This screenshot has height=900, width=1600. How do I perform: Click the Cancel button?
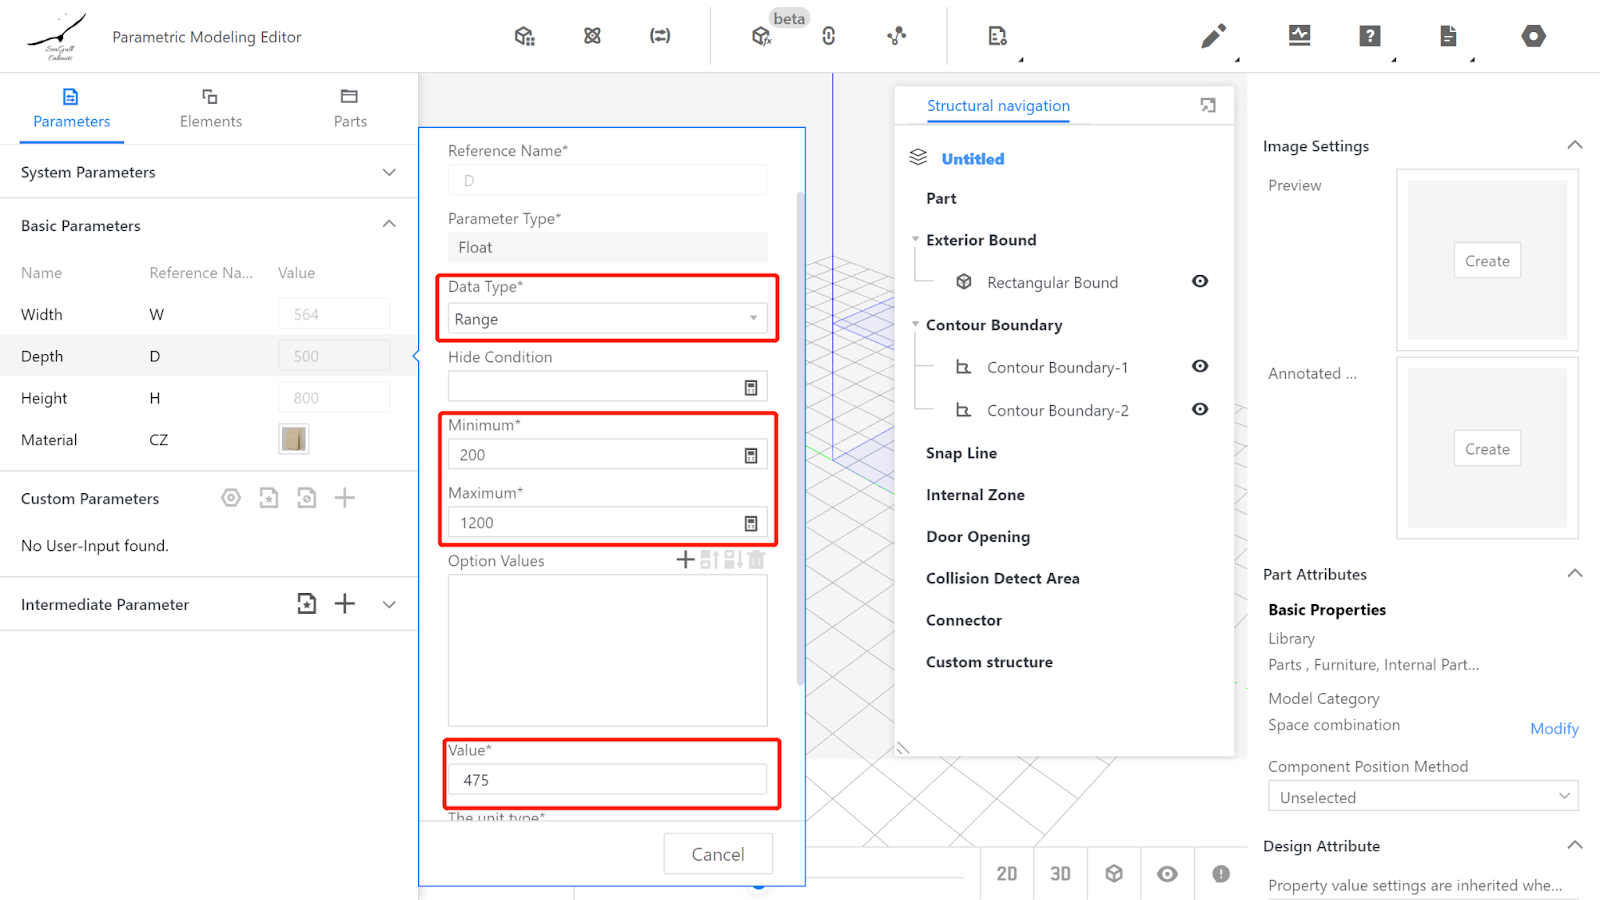(x=718, y=854)
